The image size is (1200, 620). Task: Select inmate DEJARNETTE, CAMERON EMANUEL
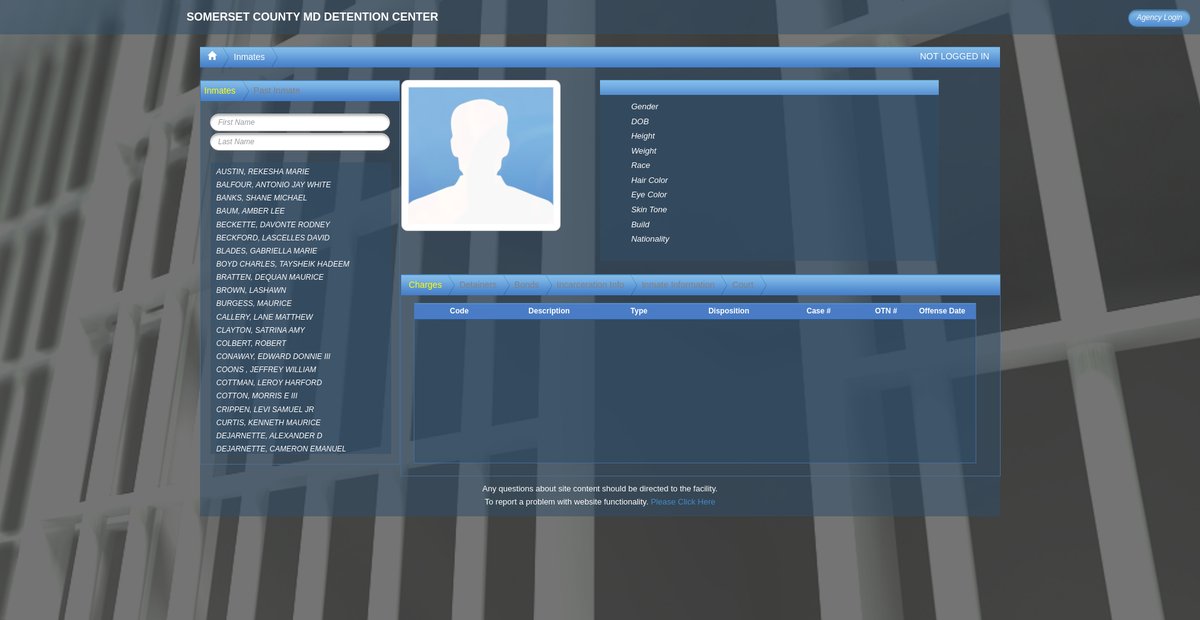point(281,449)
